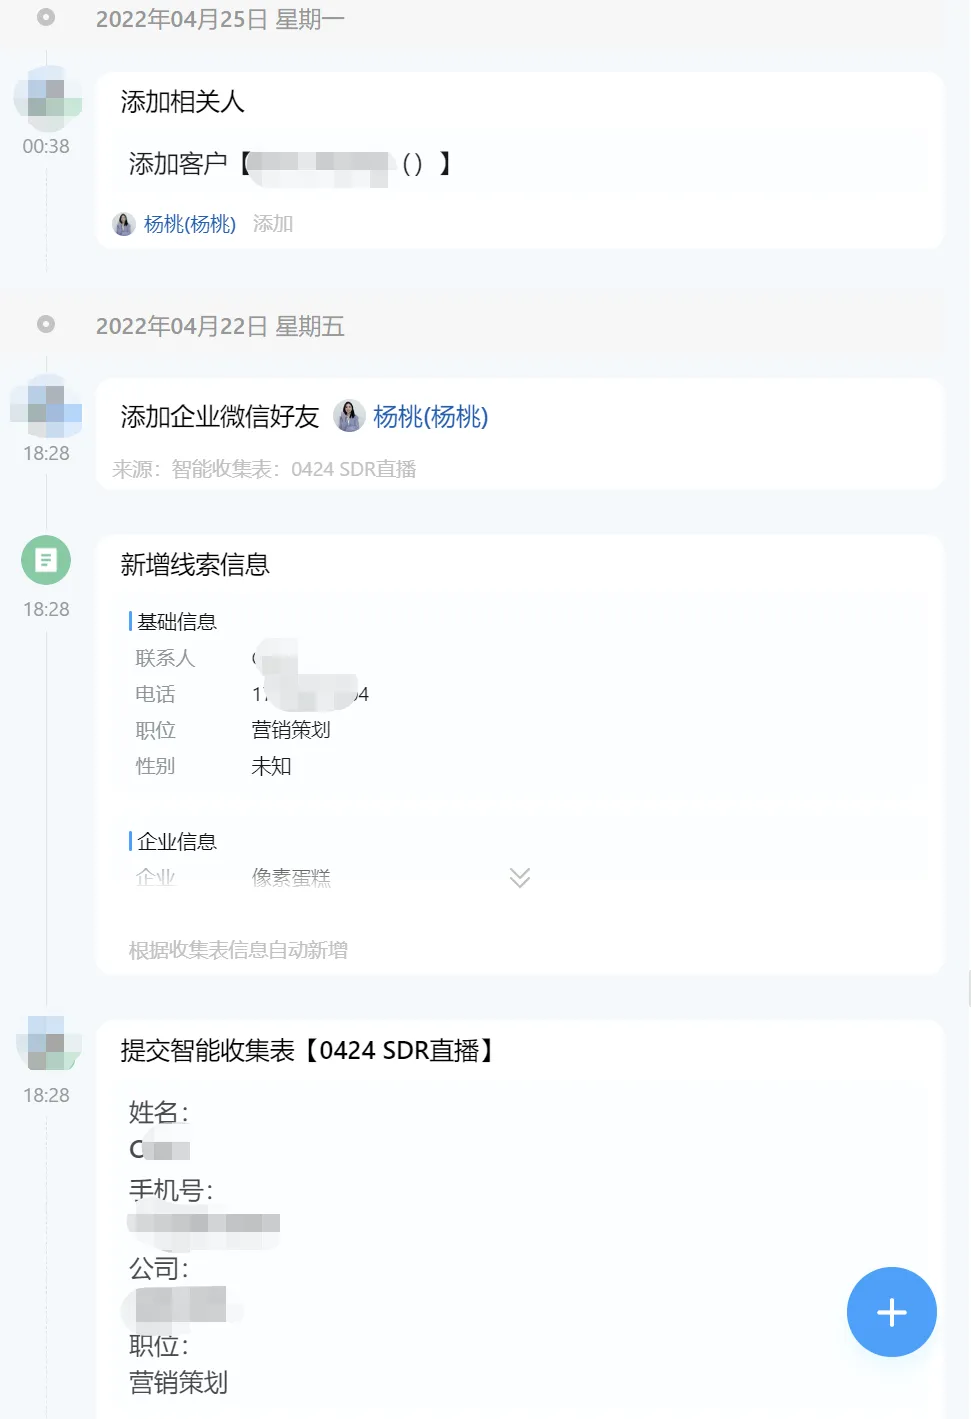The height and width of the screenshot is (1419, 971).
Task: Select company name 像素蛋糕
Action: 291,877
